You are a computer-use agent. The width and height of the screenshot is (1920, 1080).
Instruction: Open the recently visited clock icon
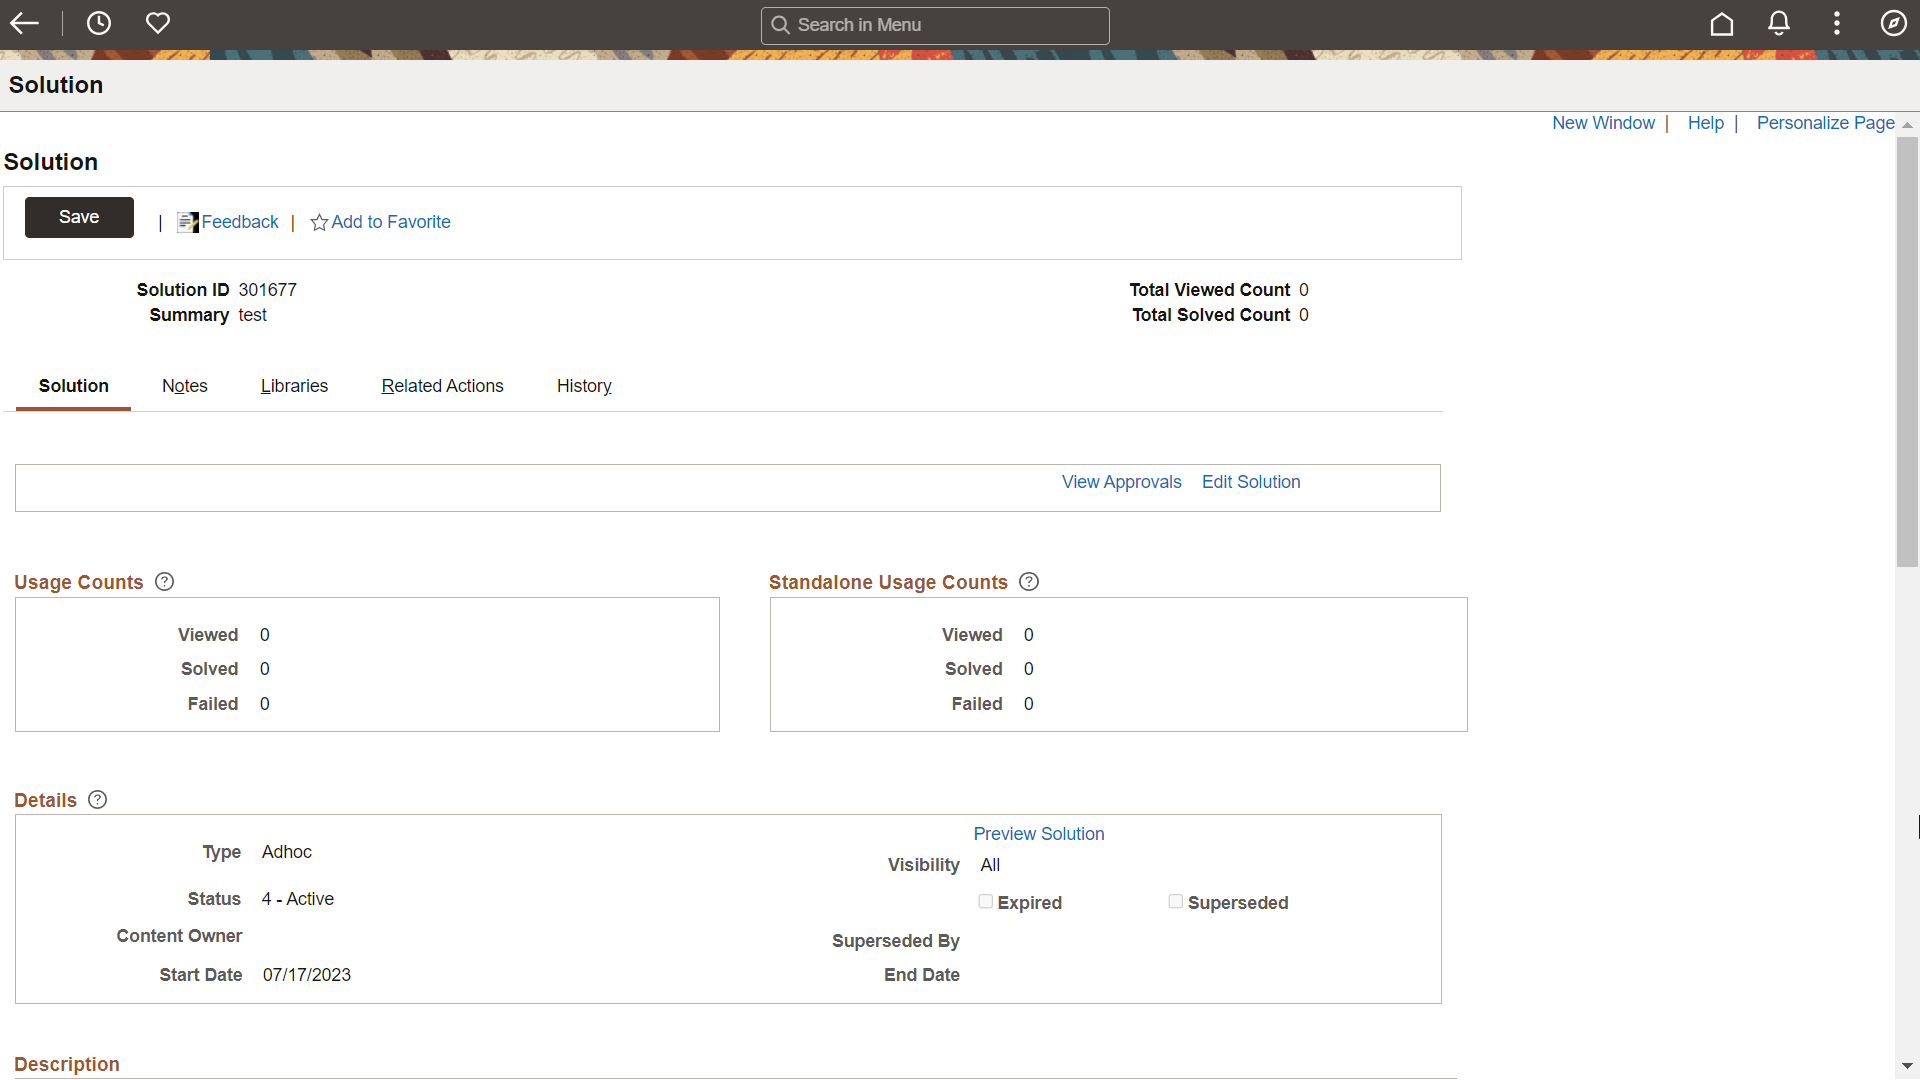pos(99,24)
